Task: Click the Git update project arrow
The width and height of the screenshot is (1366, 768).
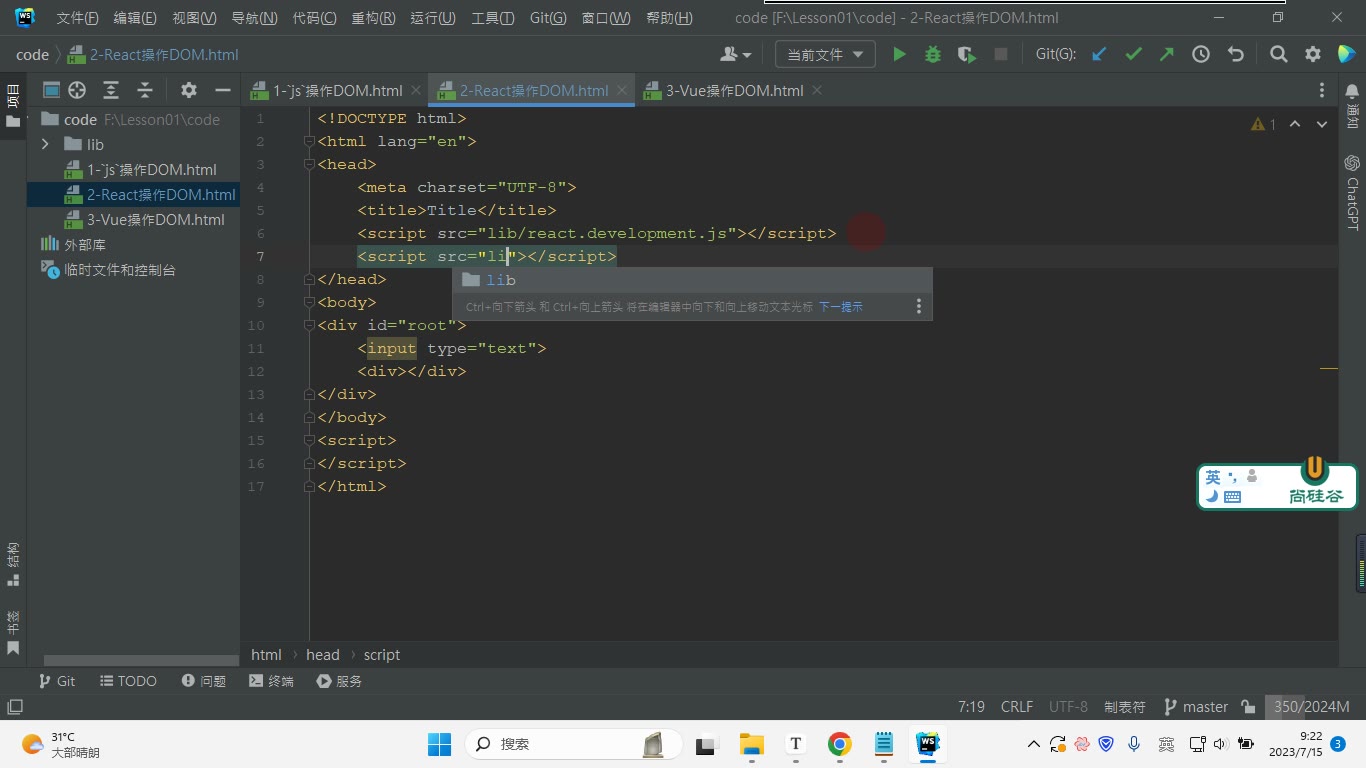Action: [1099, 55]
